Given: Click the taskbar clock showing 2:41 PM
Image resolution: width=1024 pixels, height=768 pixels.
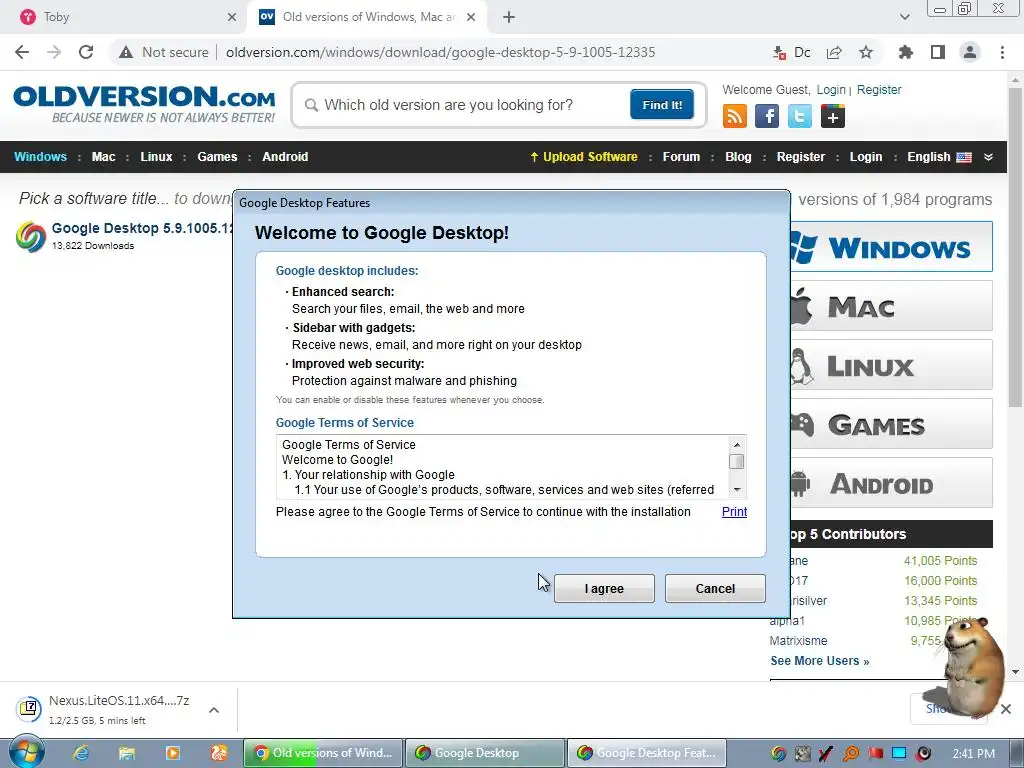Looking at the screenshot, I should [974, 754].
